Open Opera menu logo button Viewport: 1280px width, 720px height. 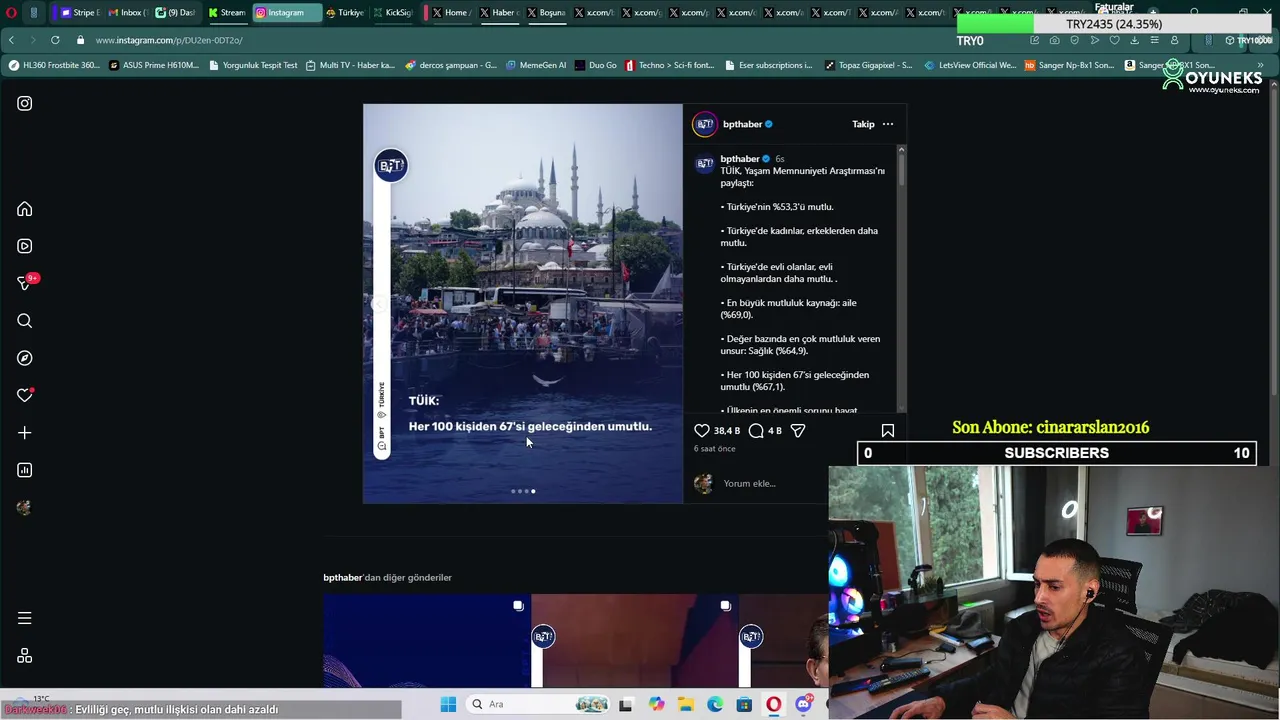point(11,13)
